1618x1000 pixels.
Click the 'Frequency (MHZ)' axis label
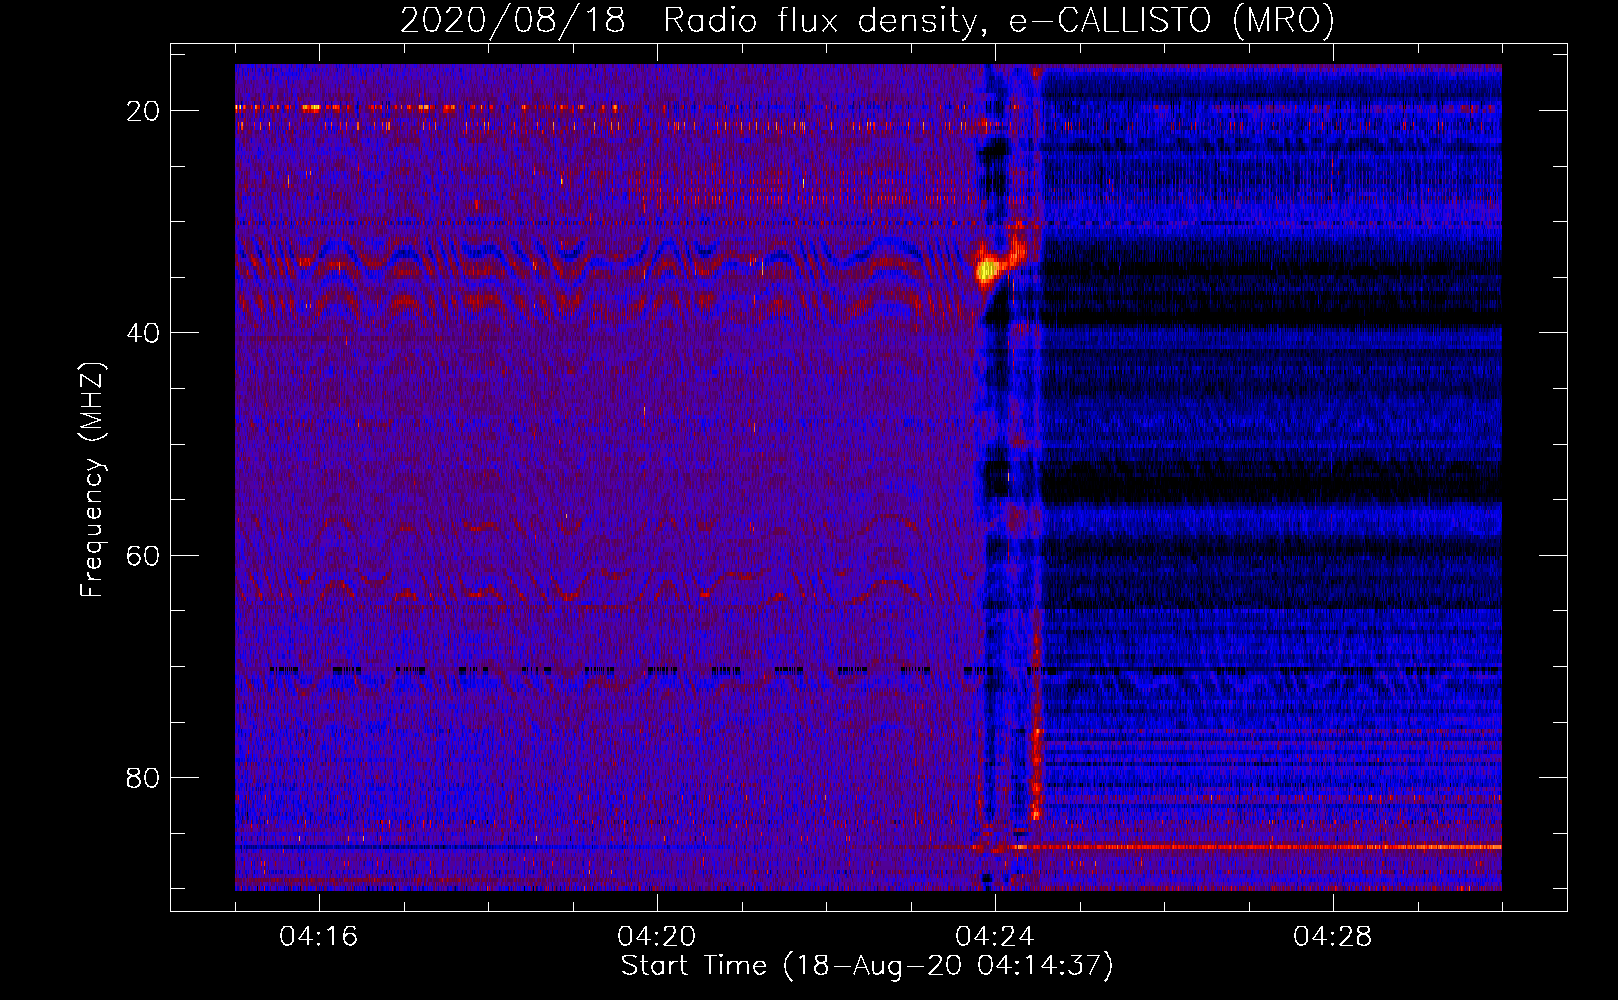tap(92, 480)
